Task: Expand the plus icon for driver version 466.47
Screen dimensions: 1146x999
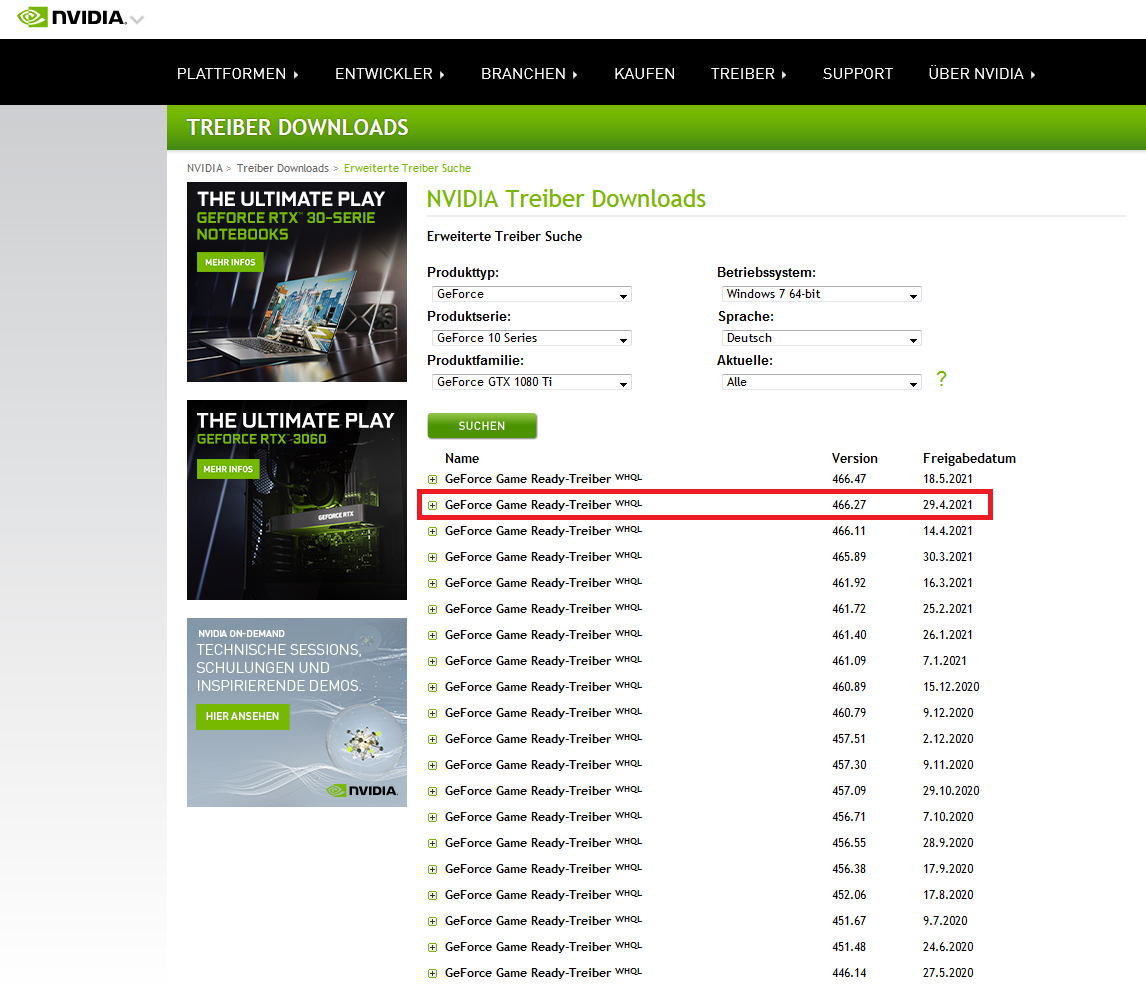Action: coord(433,479)
